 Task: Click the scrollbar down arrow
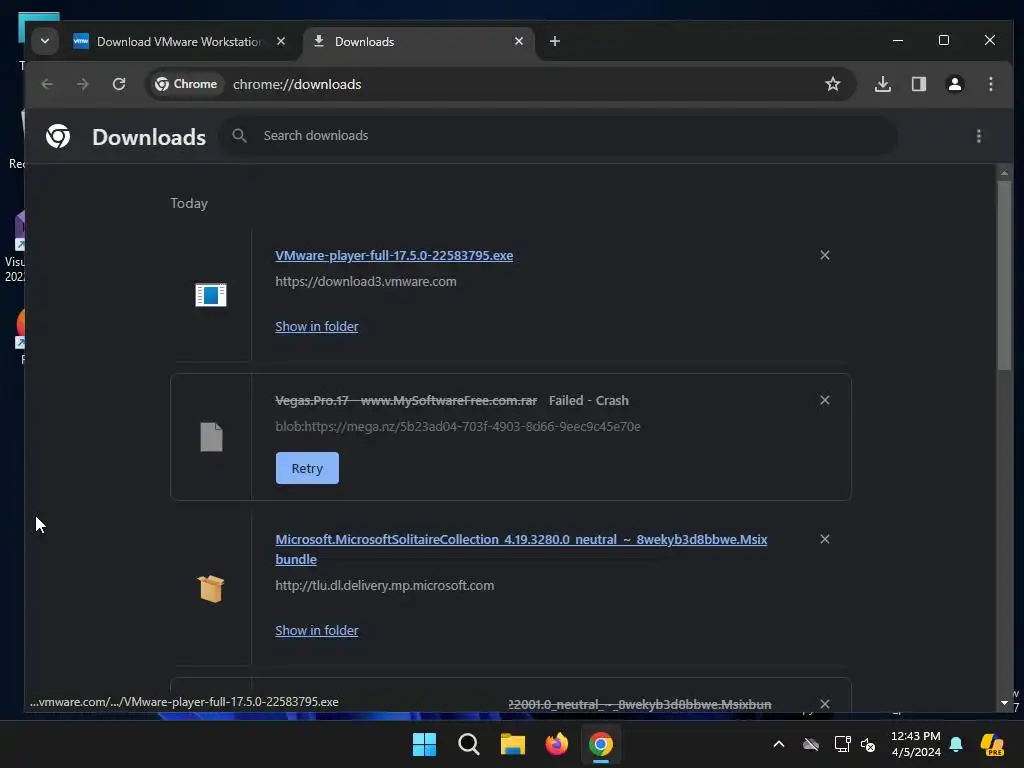(1004, 703)
